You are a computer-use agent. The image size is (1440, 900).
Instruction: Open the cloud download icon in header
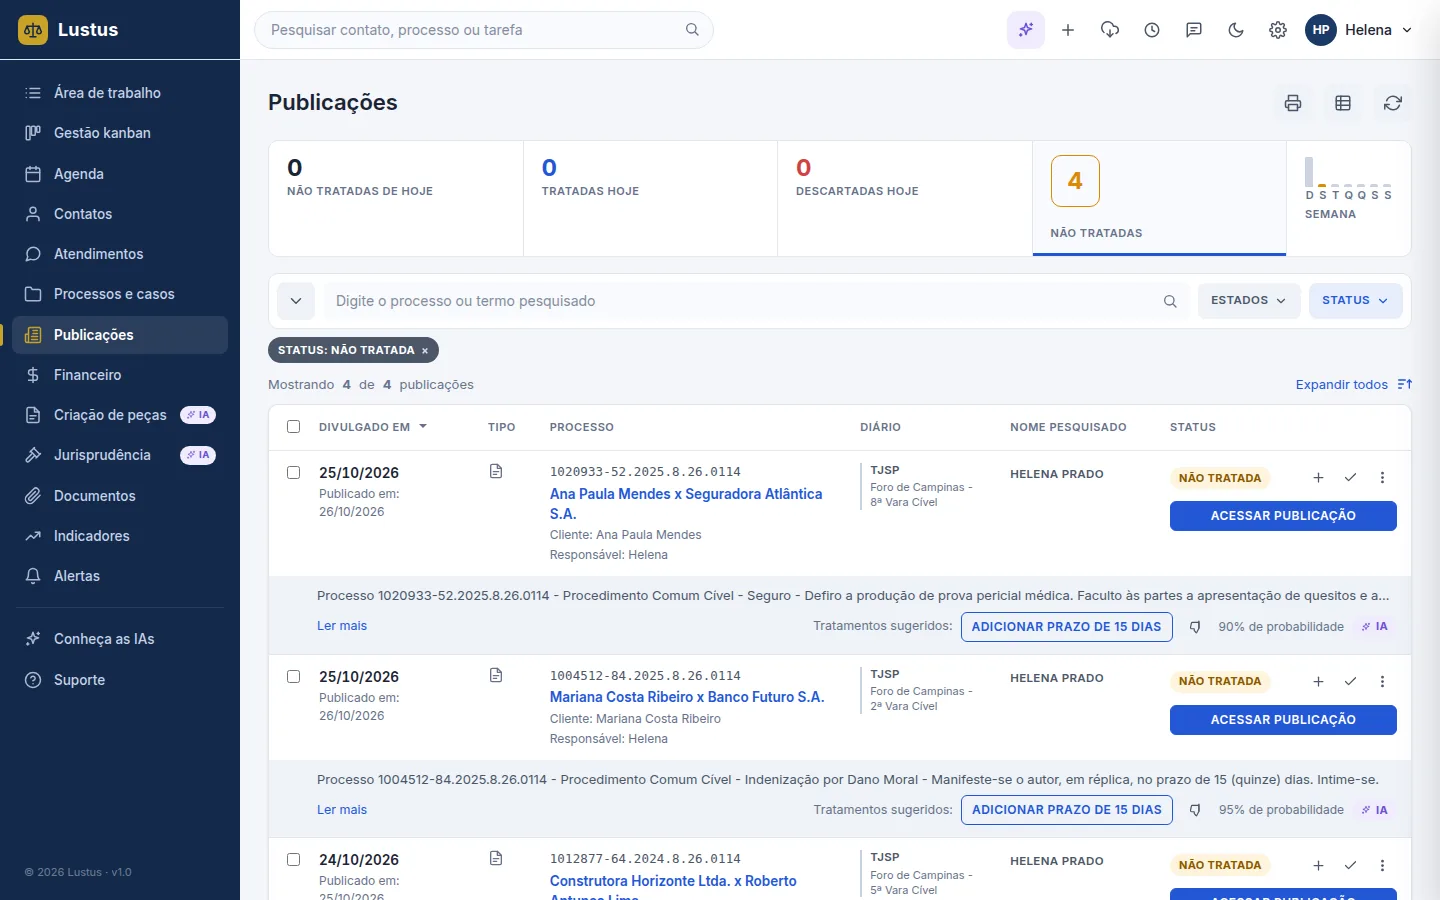pyautogui.click(x=1110, y=30)
